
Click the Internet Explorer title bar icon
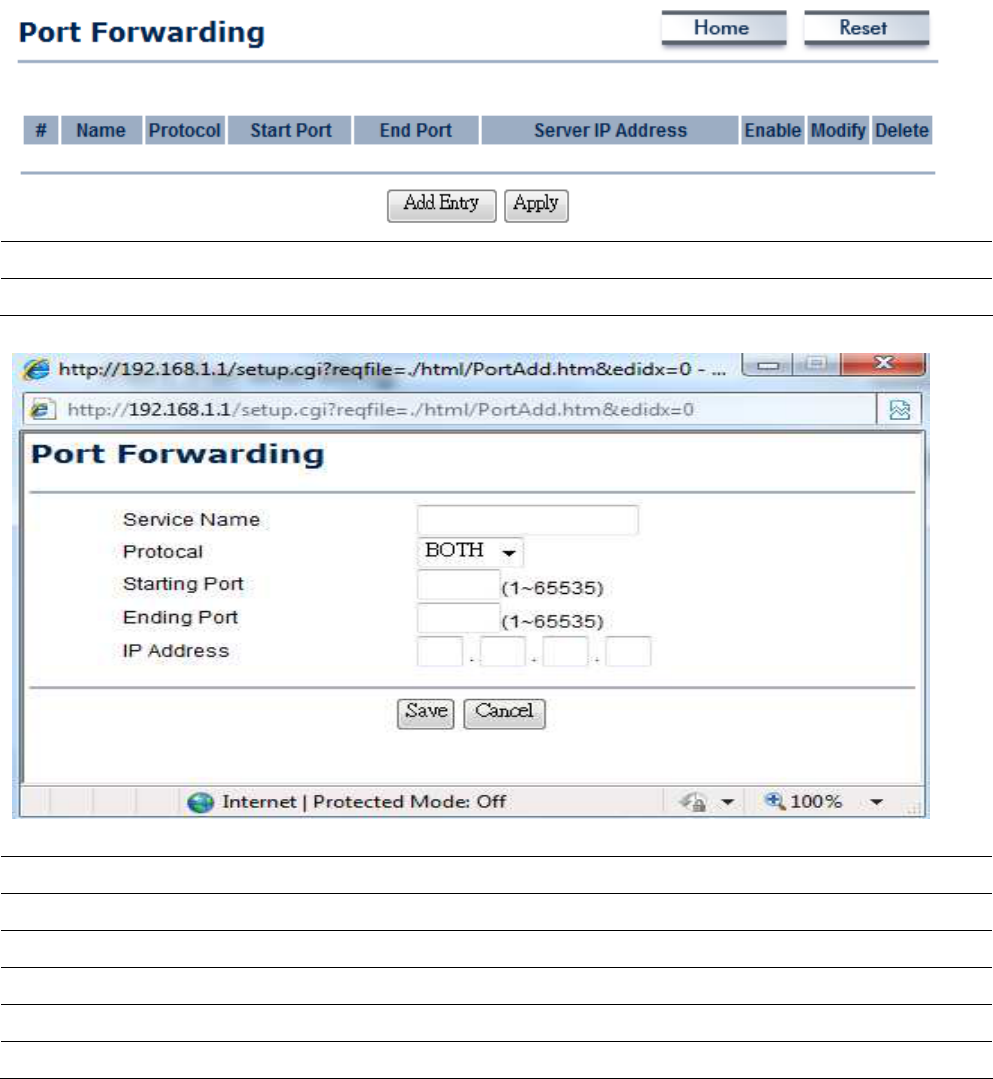[36, 370]
